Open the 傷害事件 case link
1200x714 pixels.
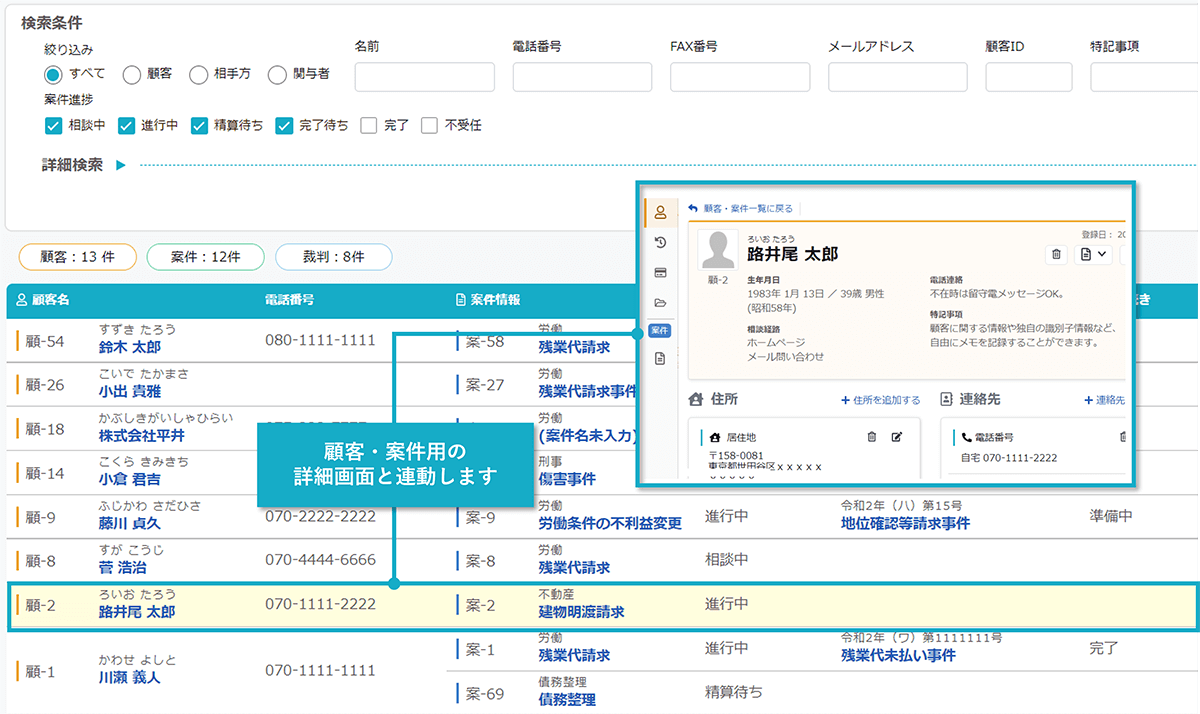(x=567, y=479)
